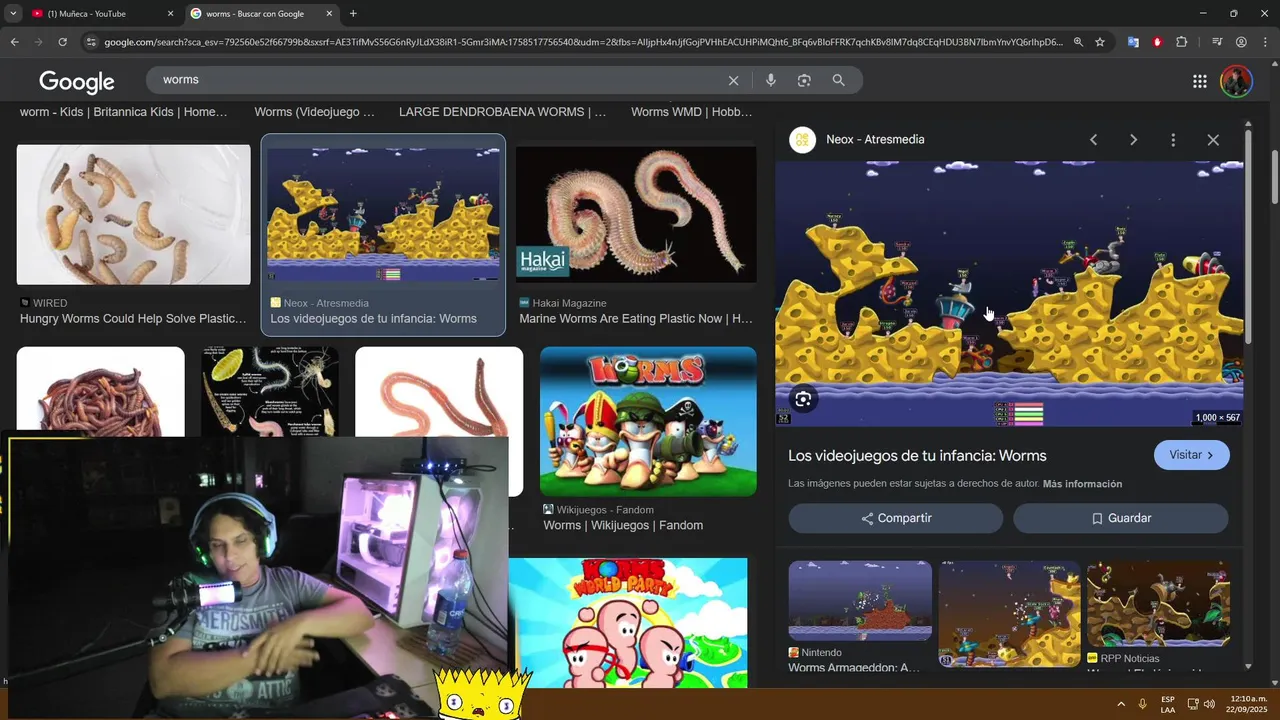The image size is (1280, 720).
Task: Show hidden system tray icons
Action: (1120, 704)
